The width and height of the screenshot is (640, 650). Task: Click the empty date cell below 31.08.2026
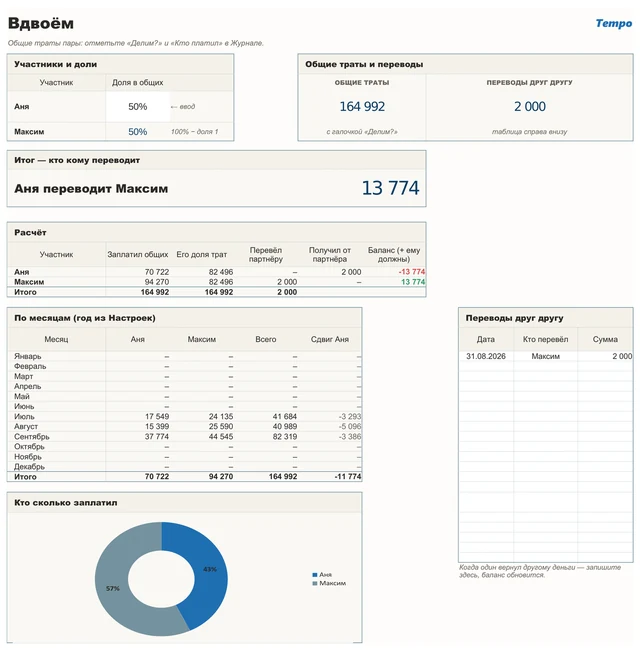486,366
